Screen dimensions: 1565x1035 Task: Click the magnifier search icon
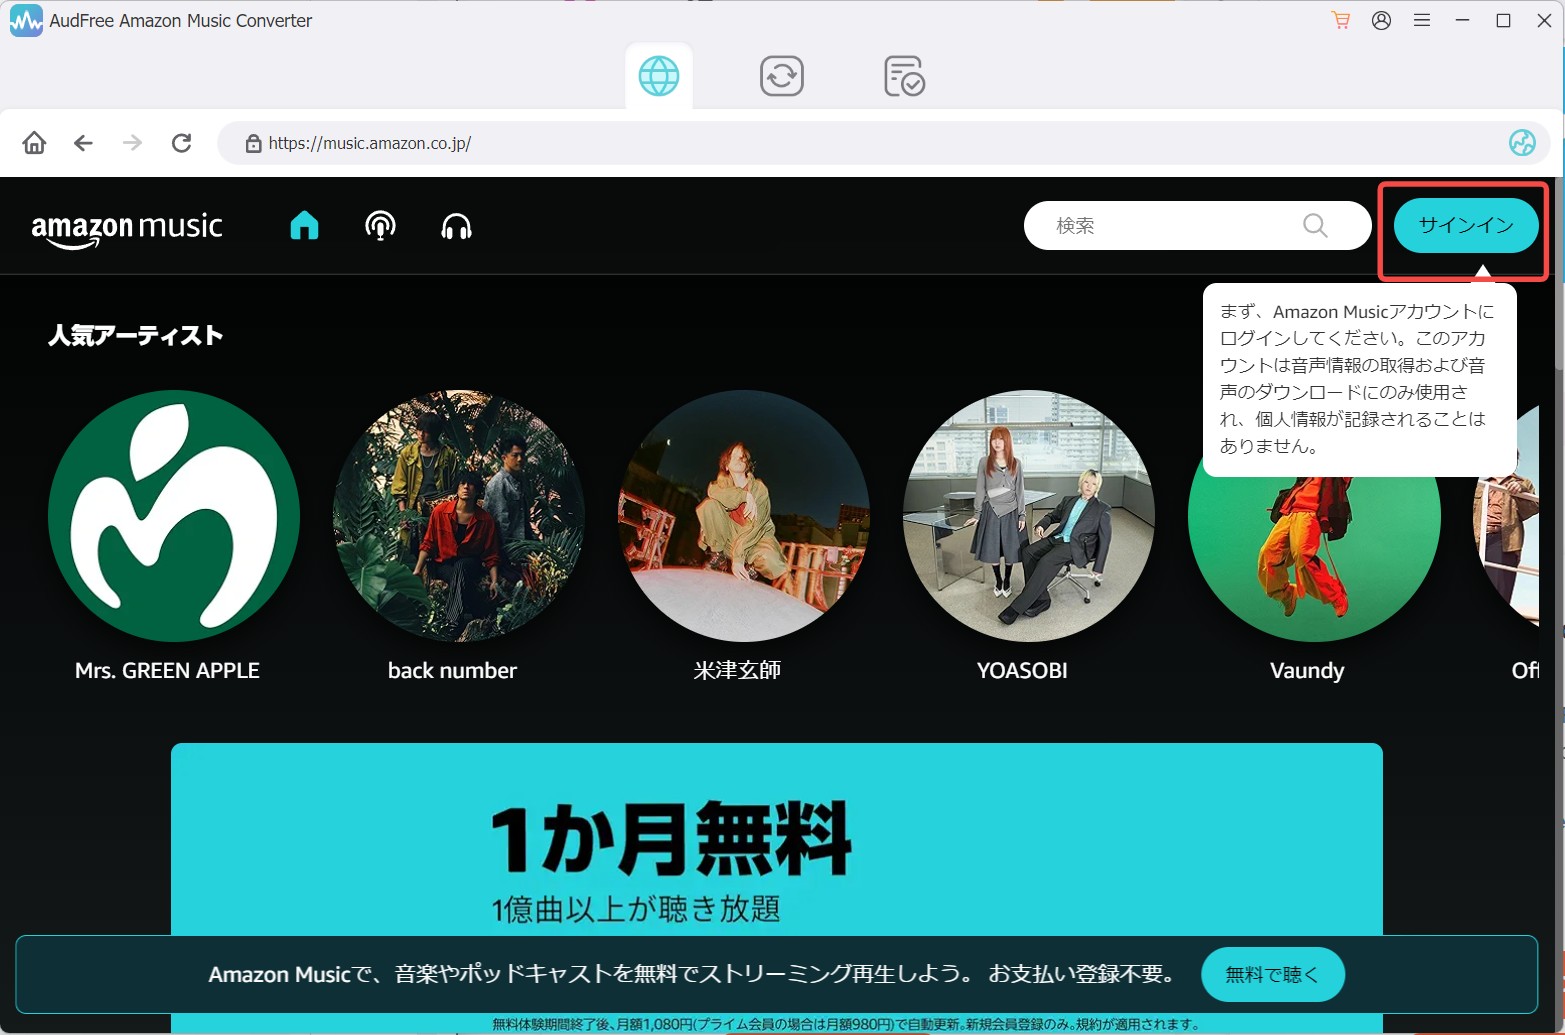click(1315, 226)
